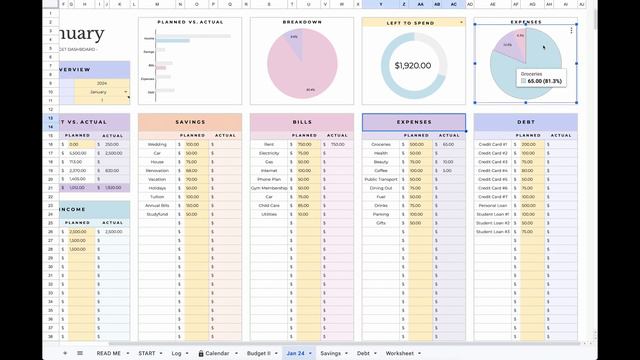Open START tab dropdown arrow

161,353
